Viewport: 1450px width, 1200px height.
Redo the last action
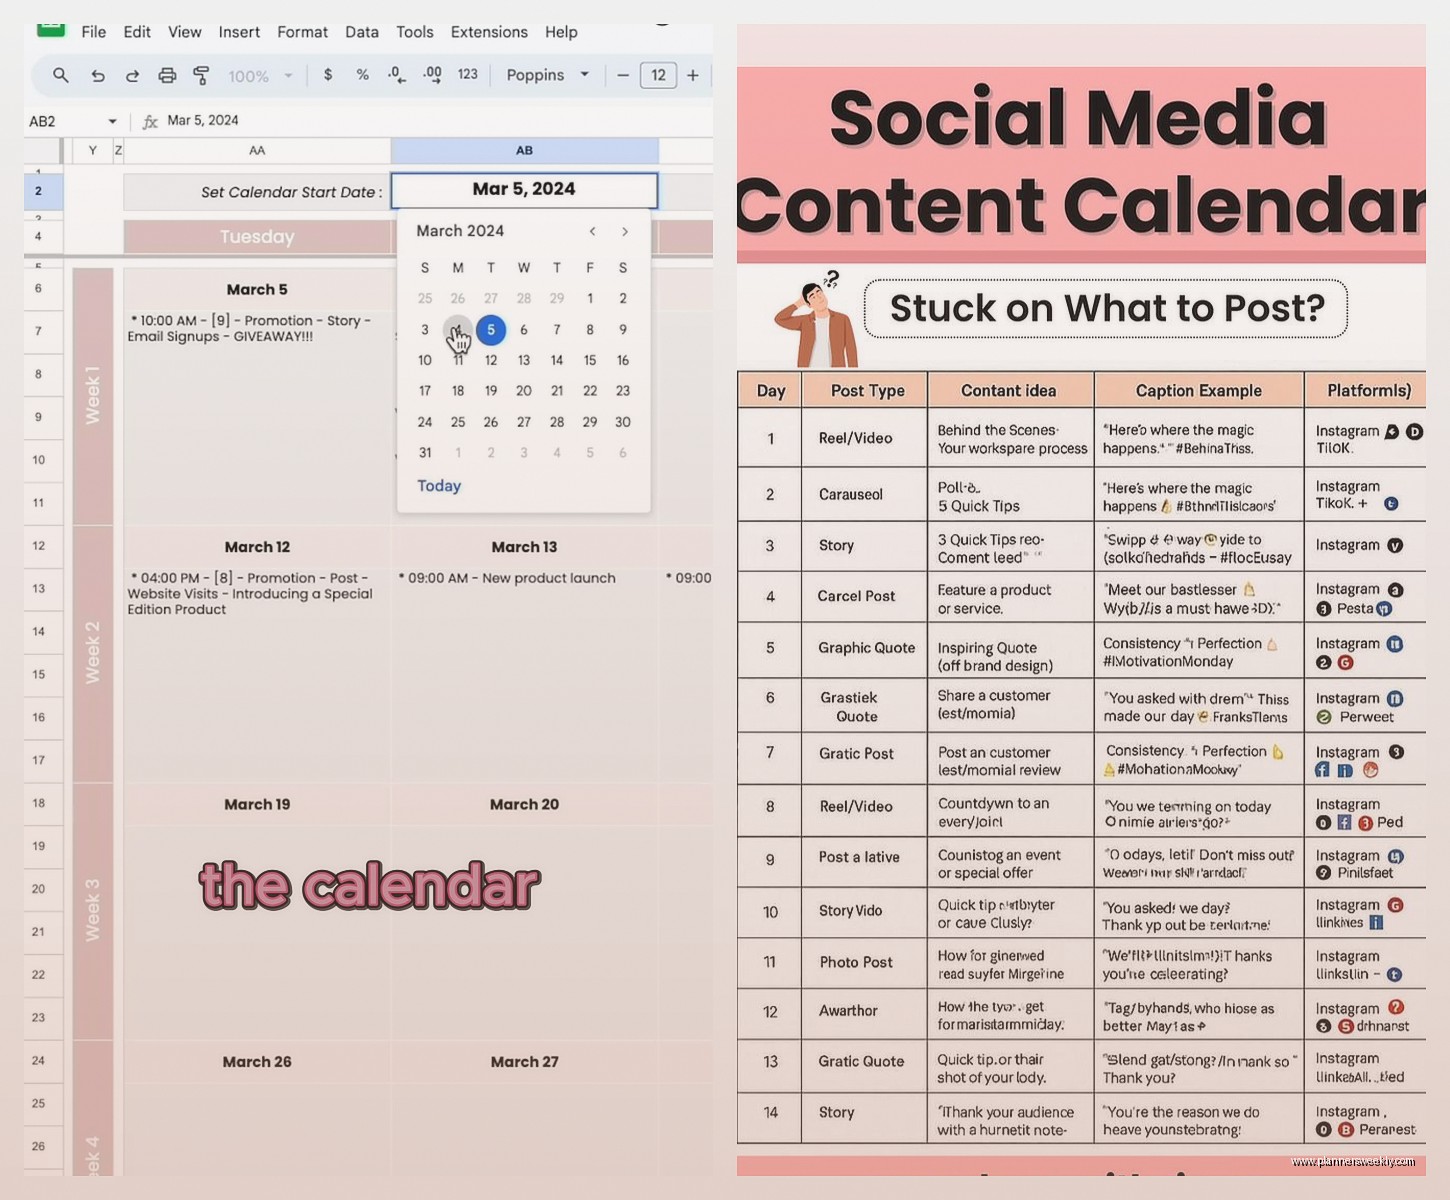click(132, 75)
